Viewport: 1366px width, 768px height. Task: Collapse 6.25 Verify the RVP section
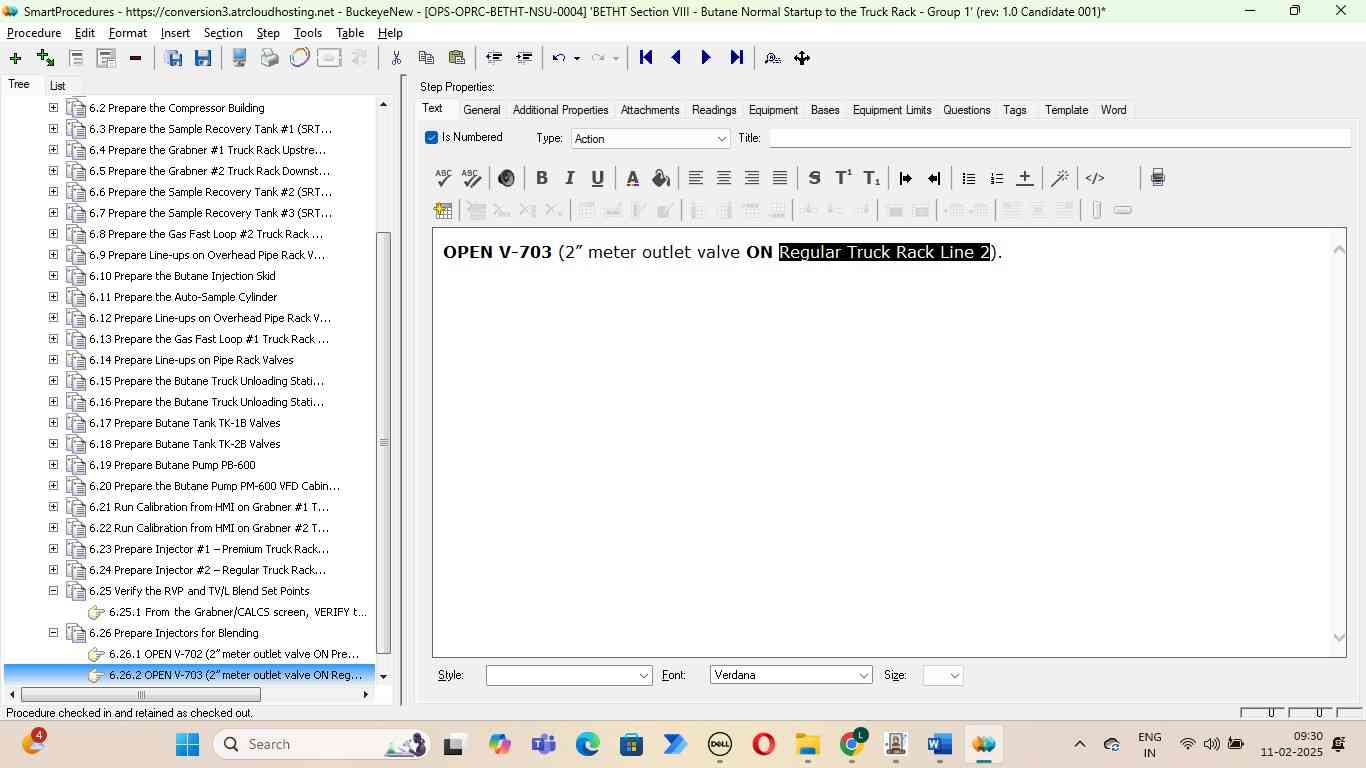click(53, 591)
